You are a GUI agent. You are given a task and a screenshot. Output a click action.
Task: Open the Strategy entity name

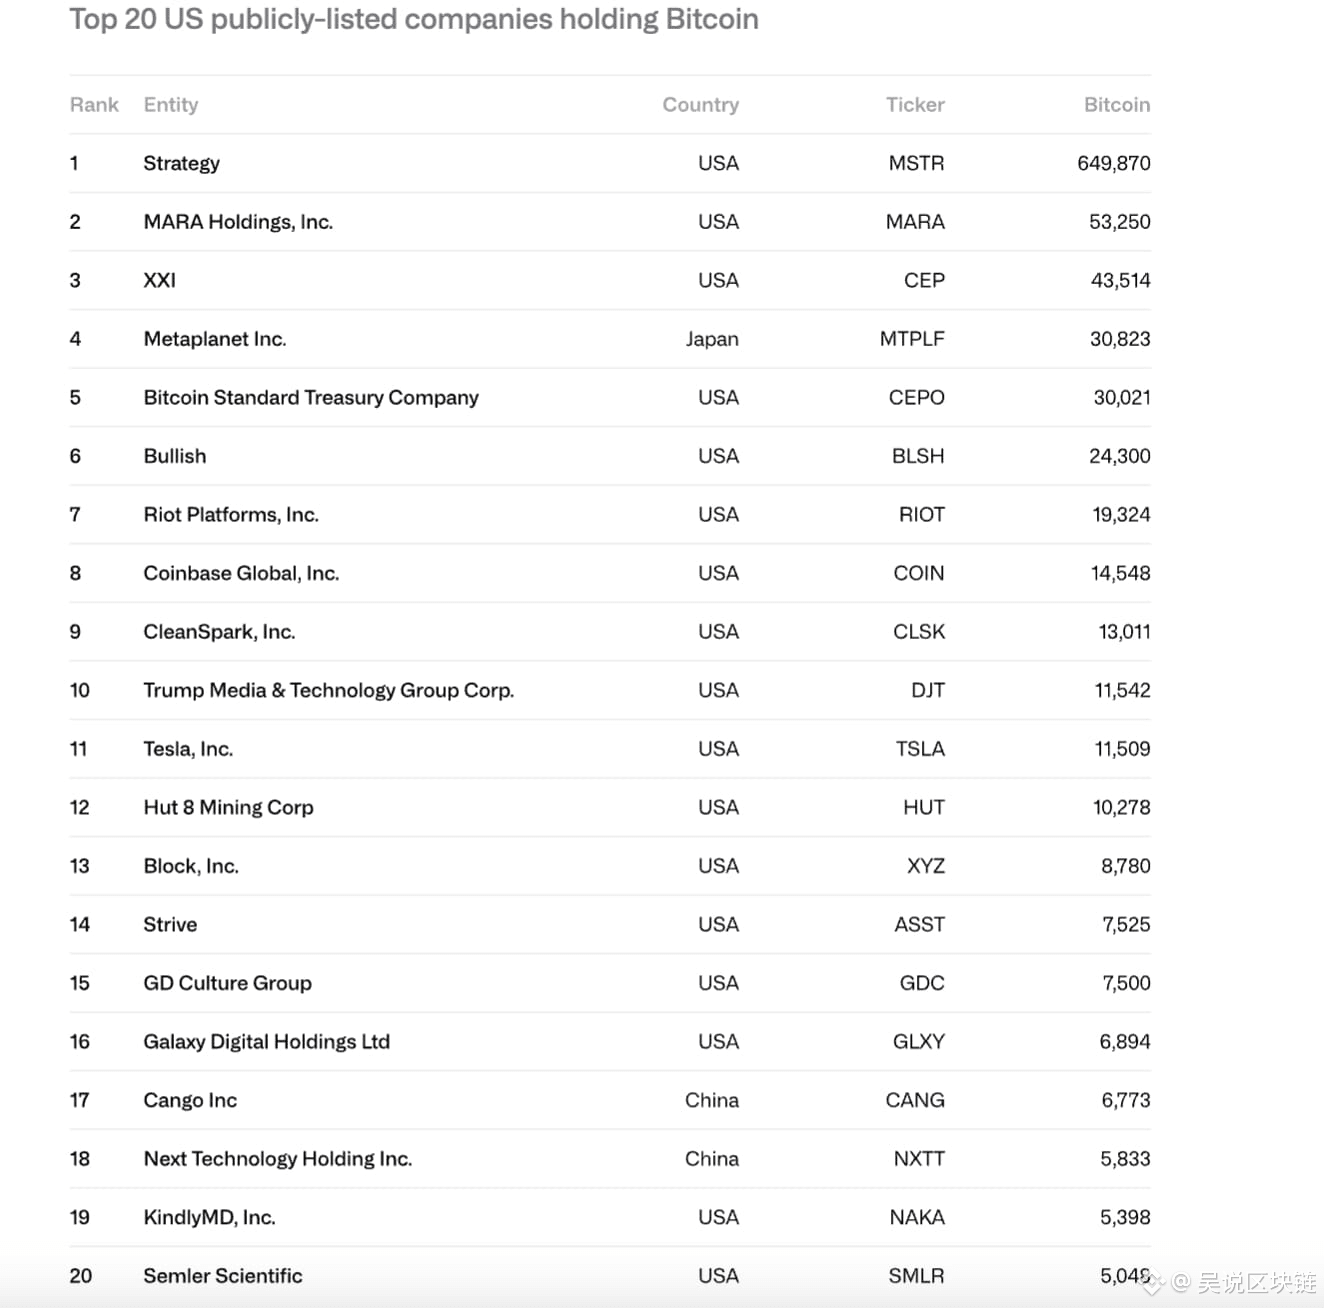coord(181,163)
